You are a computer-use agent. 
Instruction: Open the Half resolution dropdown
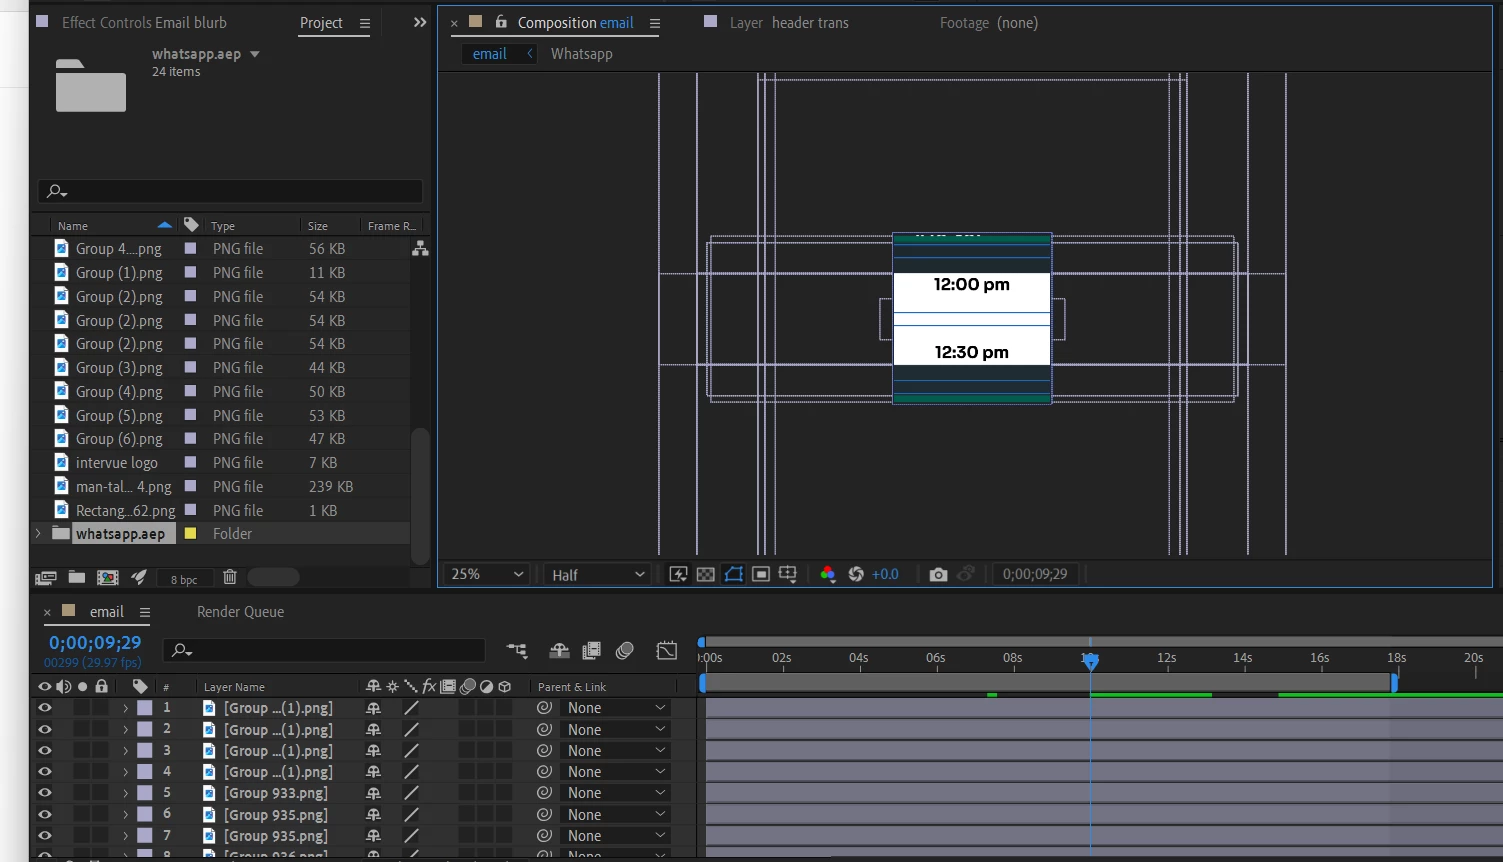point(598,575)
